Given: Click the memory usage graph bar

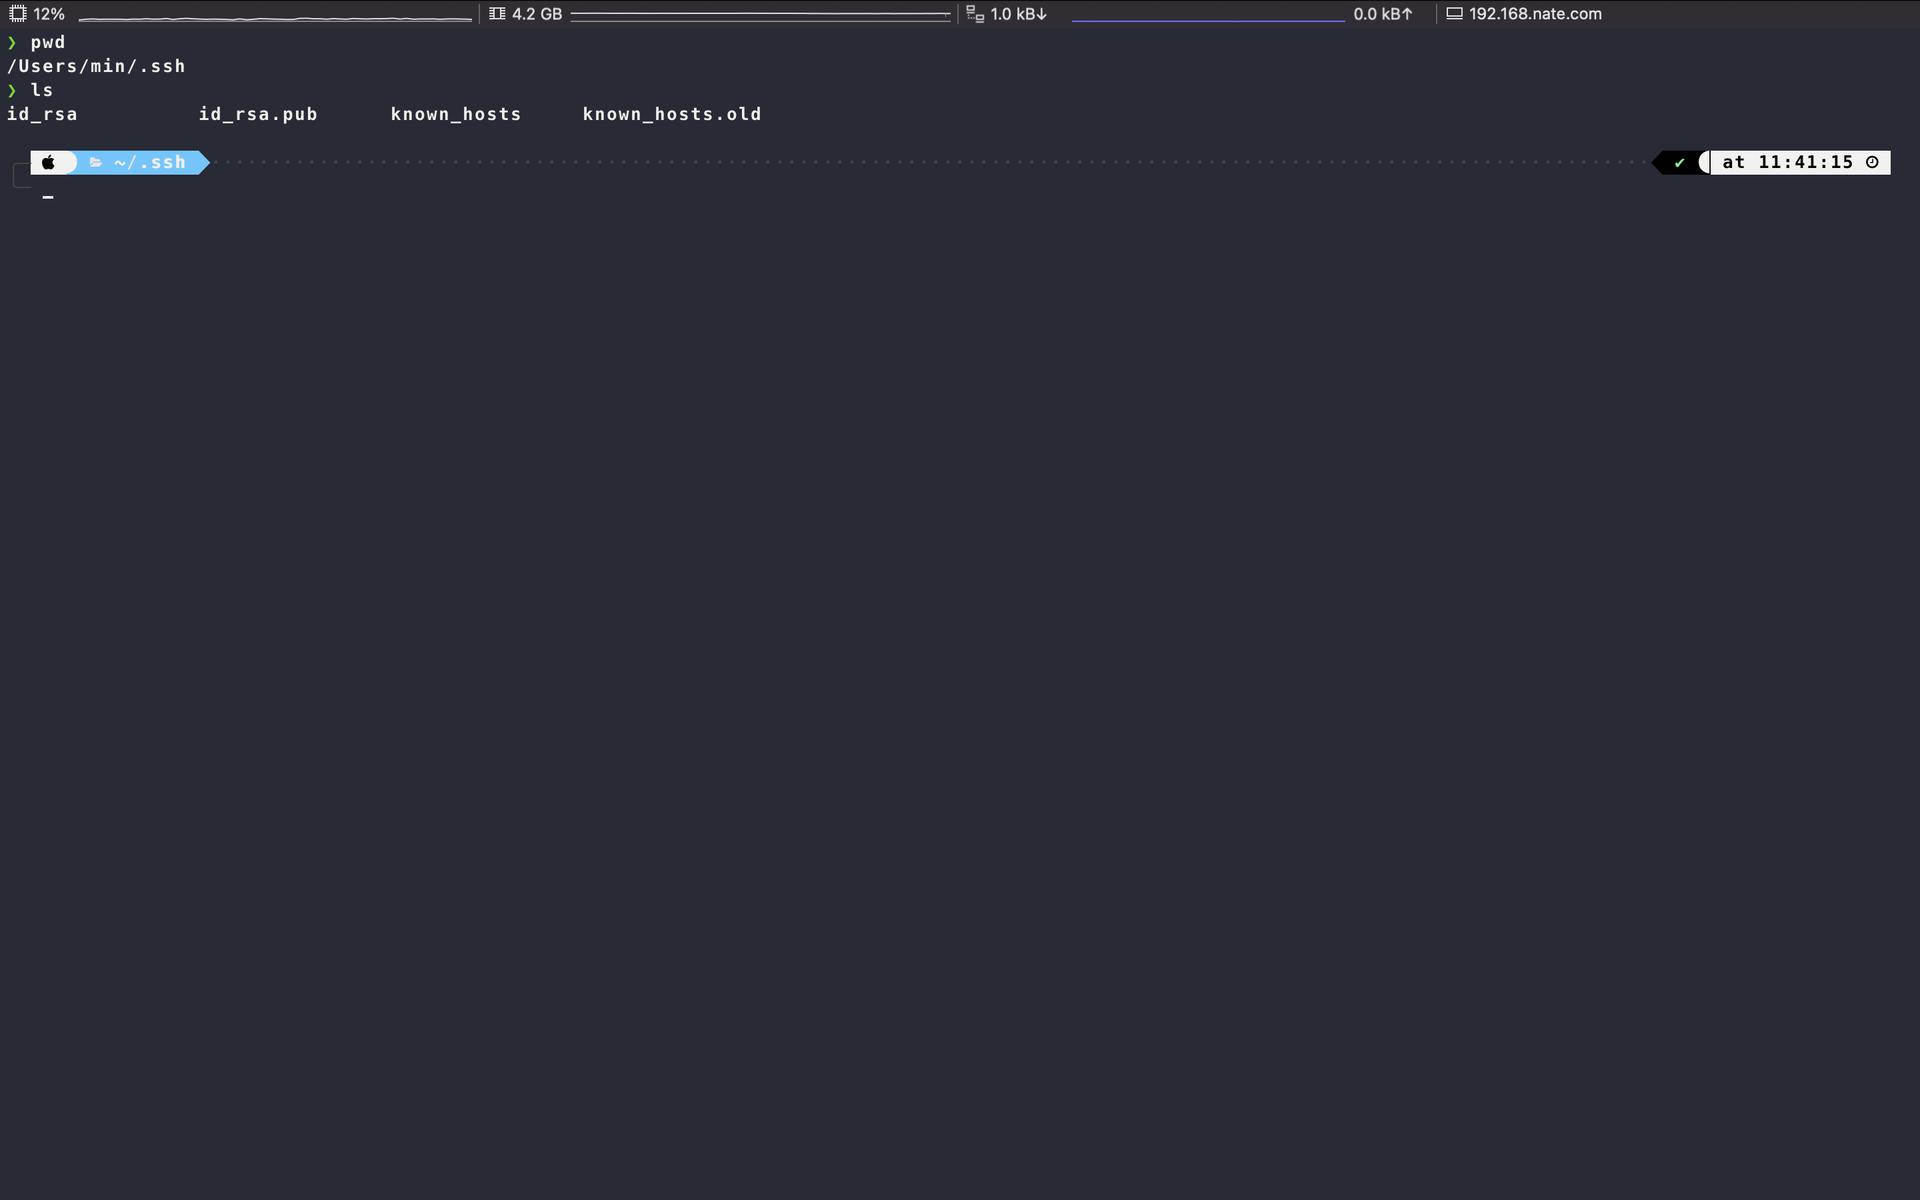Looking at the screenshot, I should click(760, 15).
